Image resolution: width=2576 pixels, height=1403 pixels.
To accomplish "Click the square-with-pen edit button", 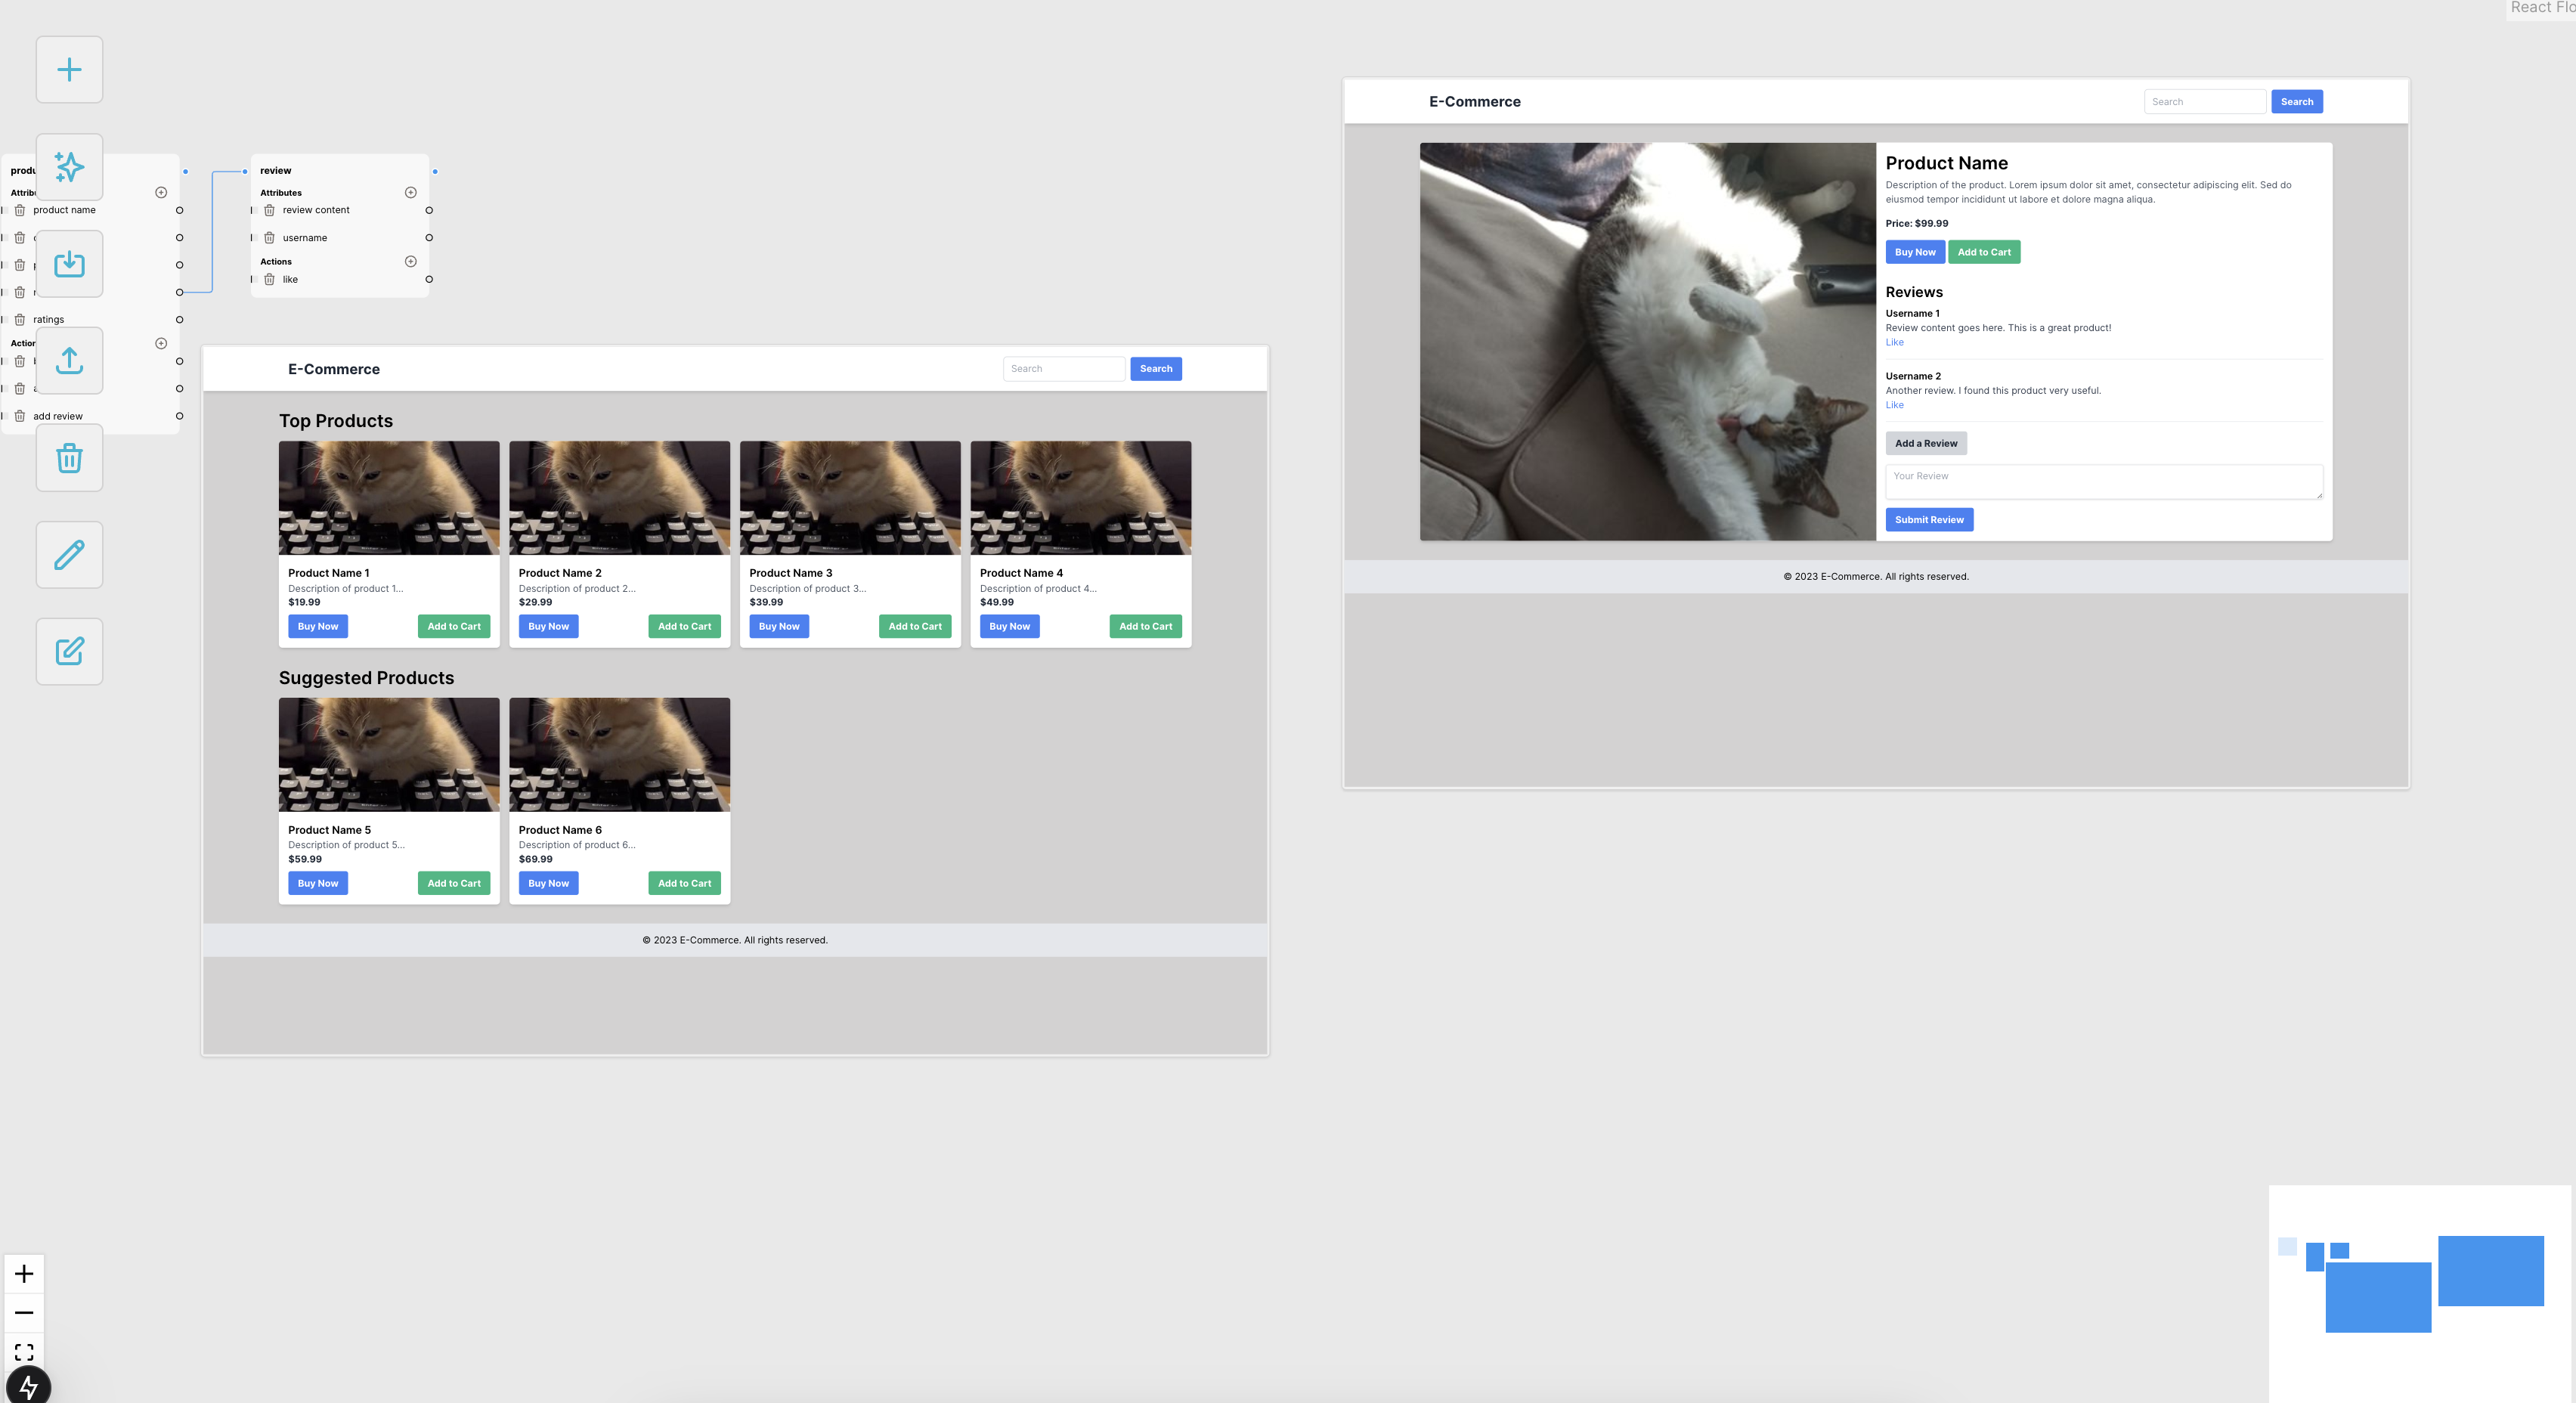I will point(69,652).
